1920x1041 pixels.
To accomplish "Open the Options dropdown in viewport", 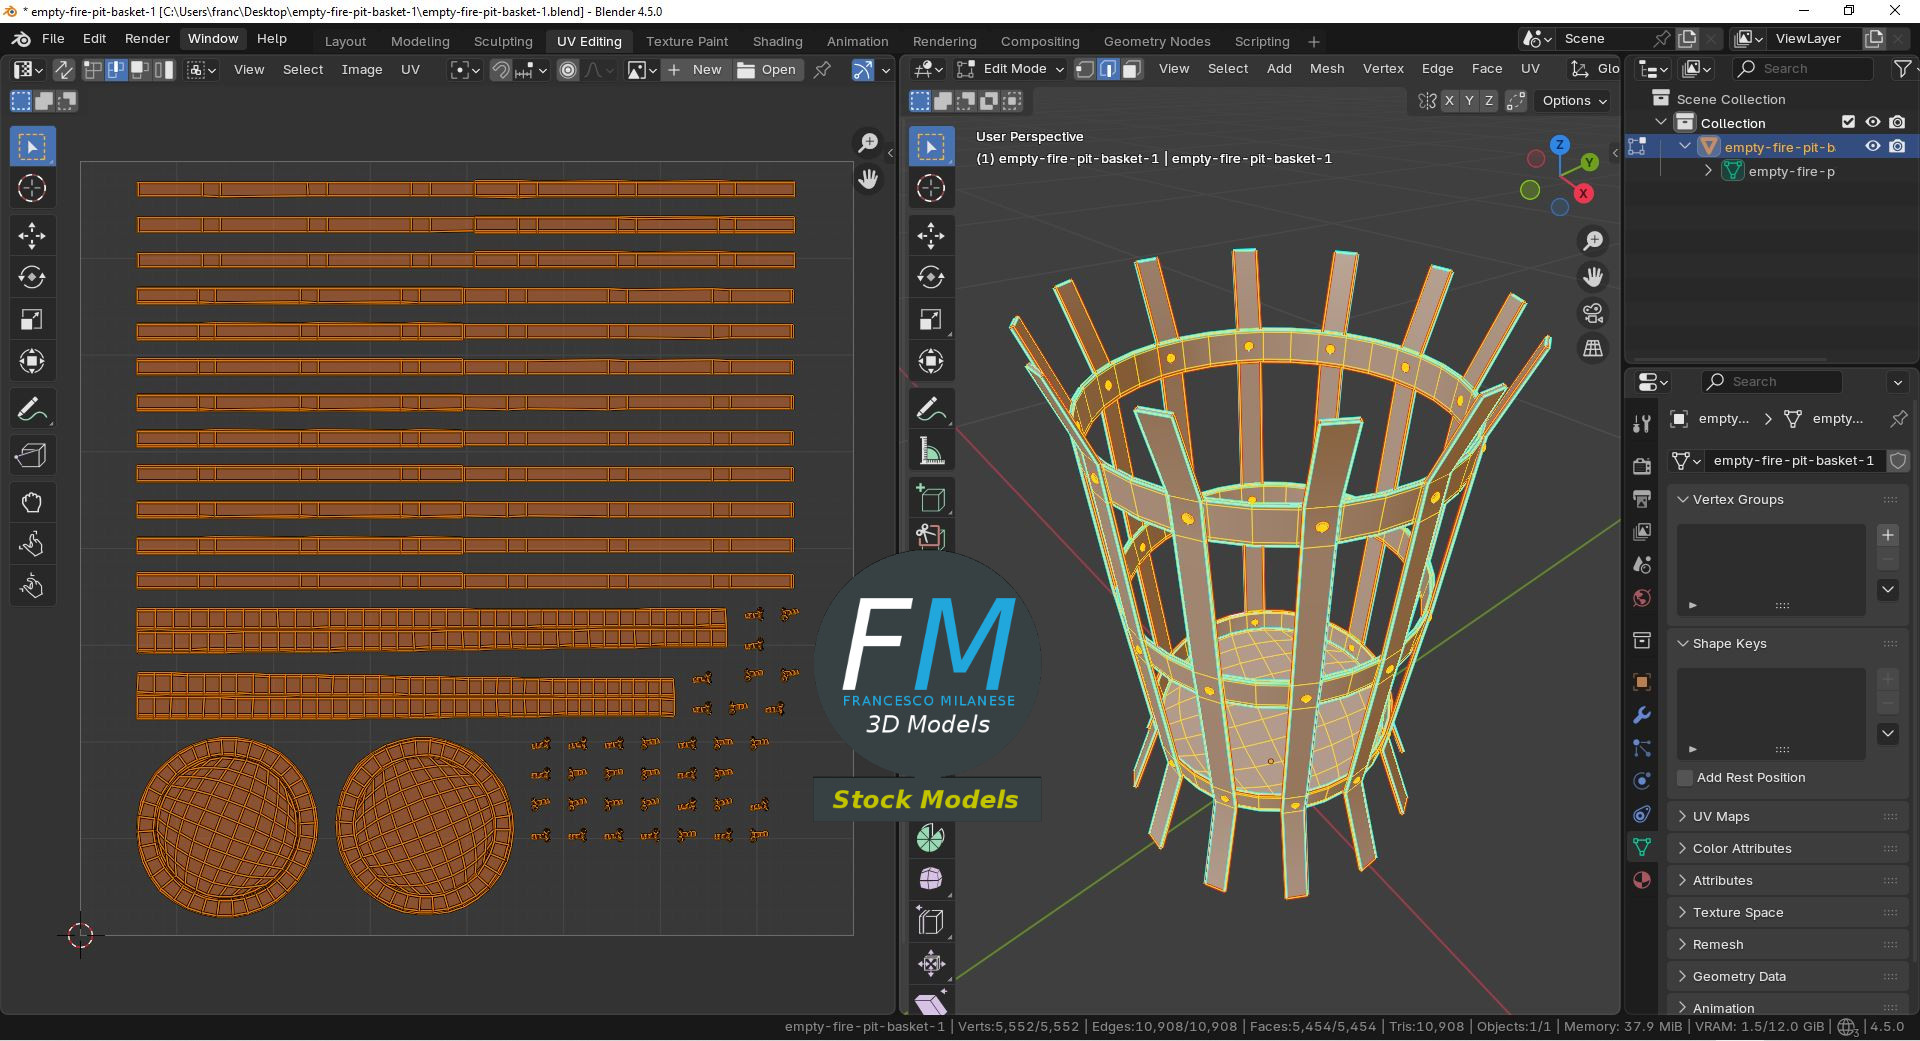I will (1574, 101).
